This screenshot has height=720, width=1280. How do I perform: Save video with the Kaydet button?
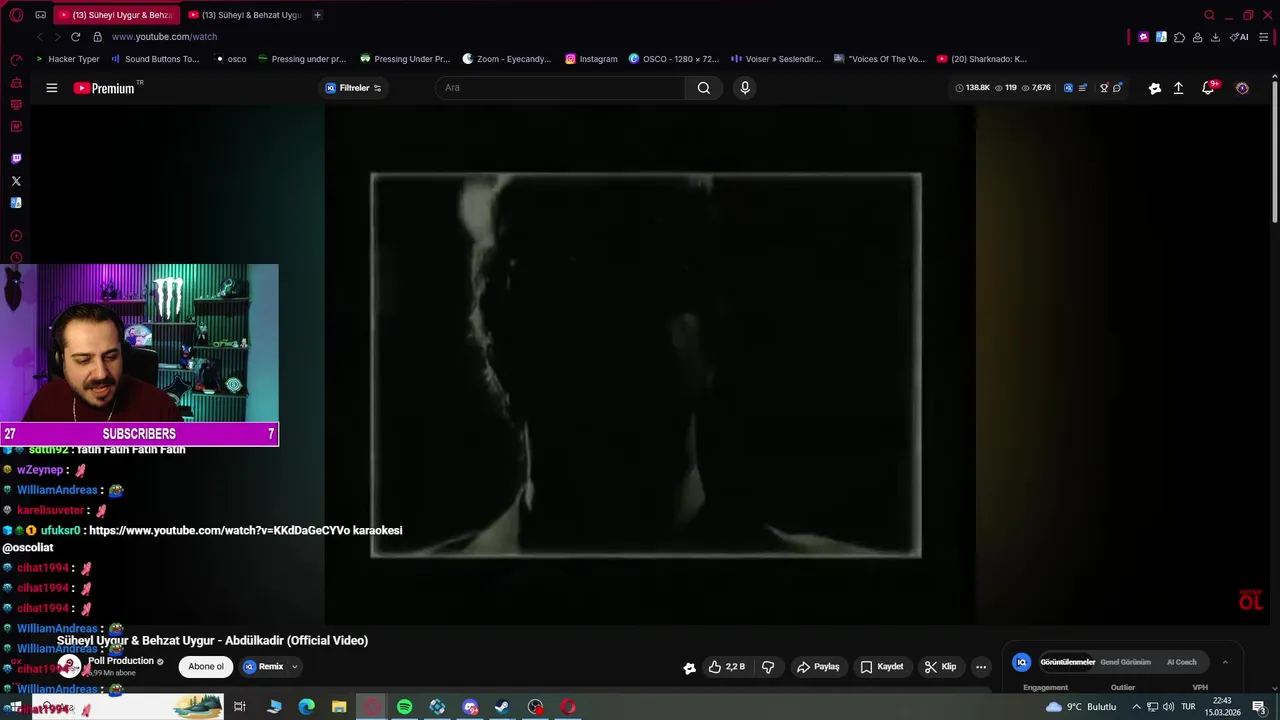click(882, 667)
